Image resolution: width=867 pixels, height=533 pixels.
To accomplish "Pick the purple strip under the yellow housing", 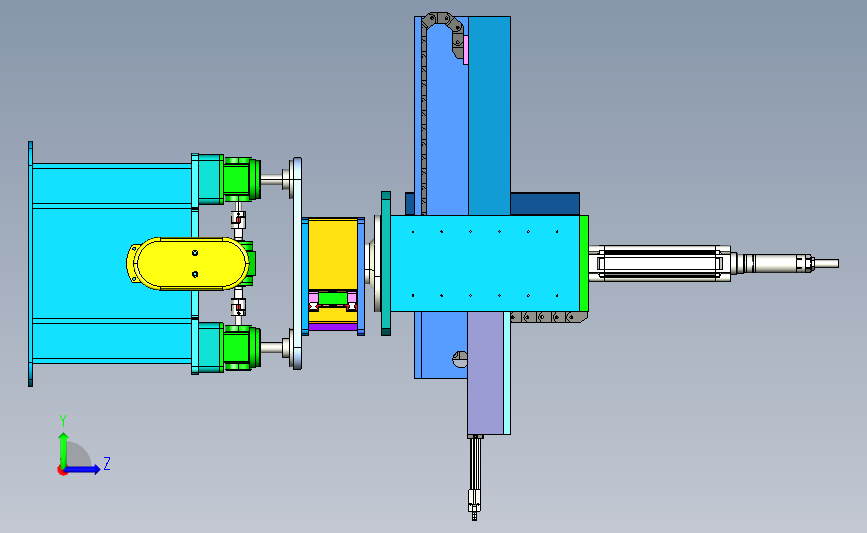I will coord(333,327).
